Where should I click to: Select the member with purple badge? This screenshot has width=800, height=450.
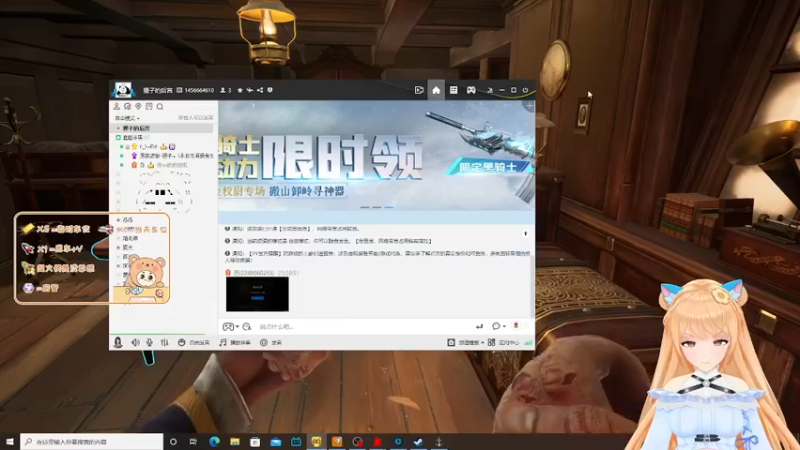click(167, 156)
